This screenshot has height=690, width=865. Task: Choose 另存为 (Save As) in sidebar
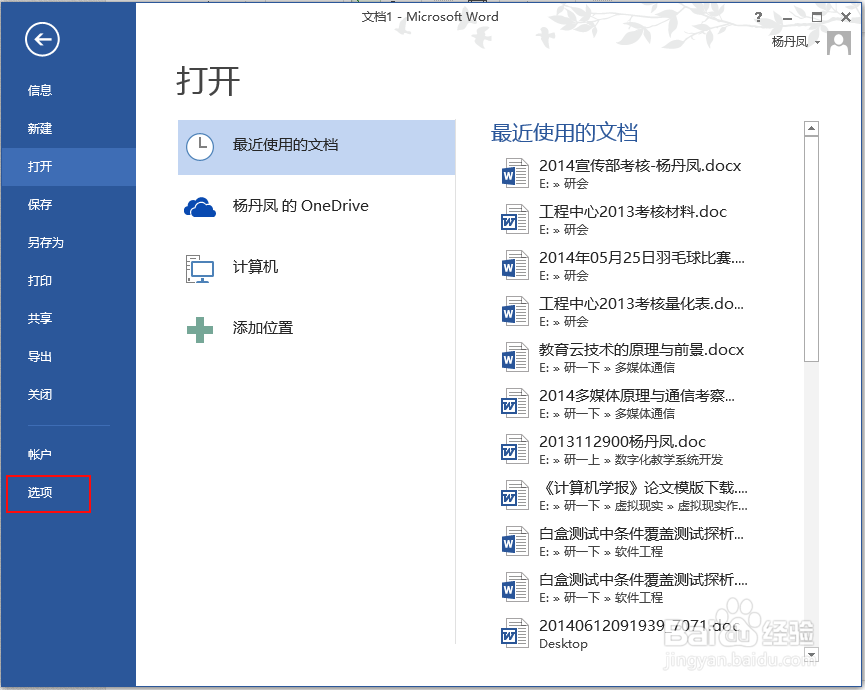pyautogui.click(x=68, y=243)
